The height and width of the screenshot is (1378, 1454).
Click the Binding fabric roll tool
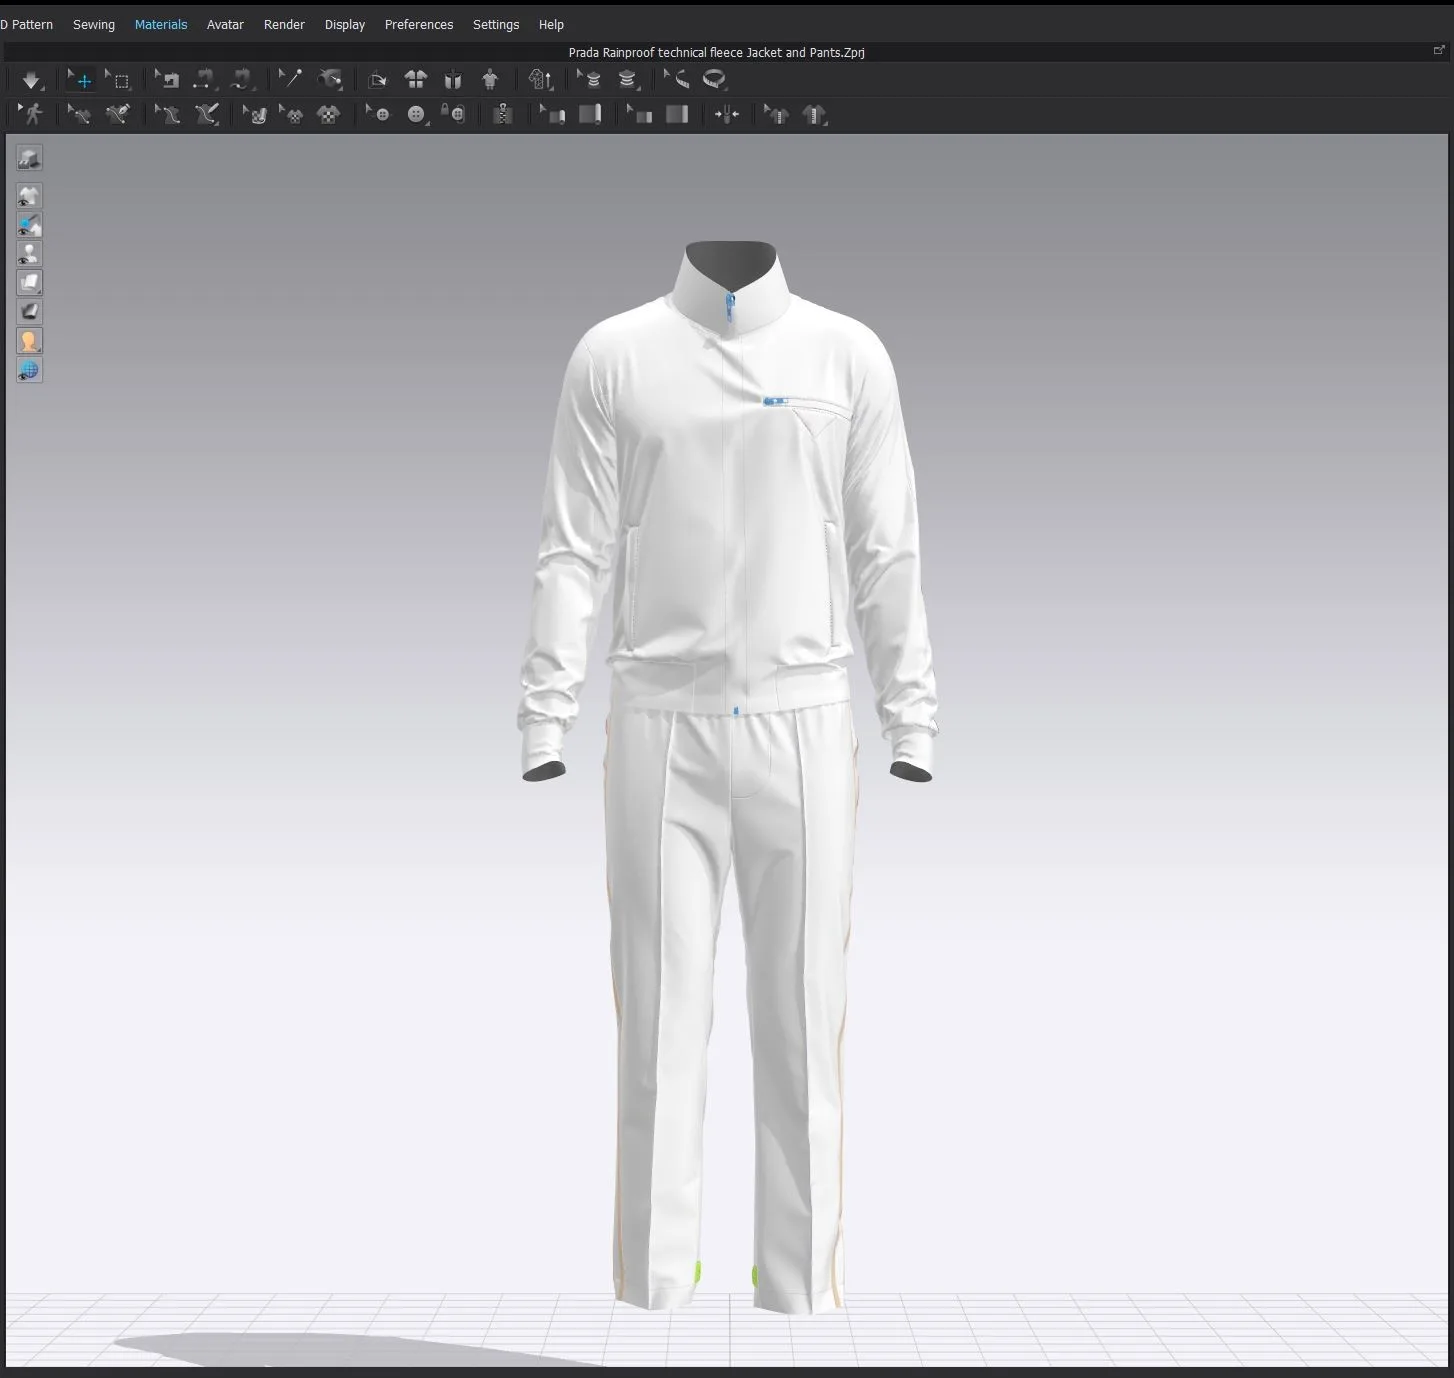590,114
